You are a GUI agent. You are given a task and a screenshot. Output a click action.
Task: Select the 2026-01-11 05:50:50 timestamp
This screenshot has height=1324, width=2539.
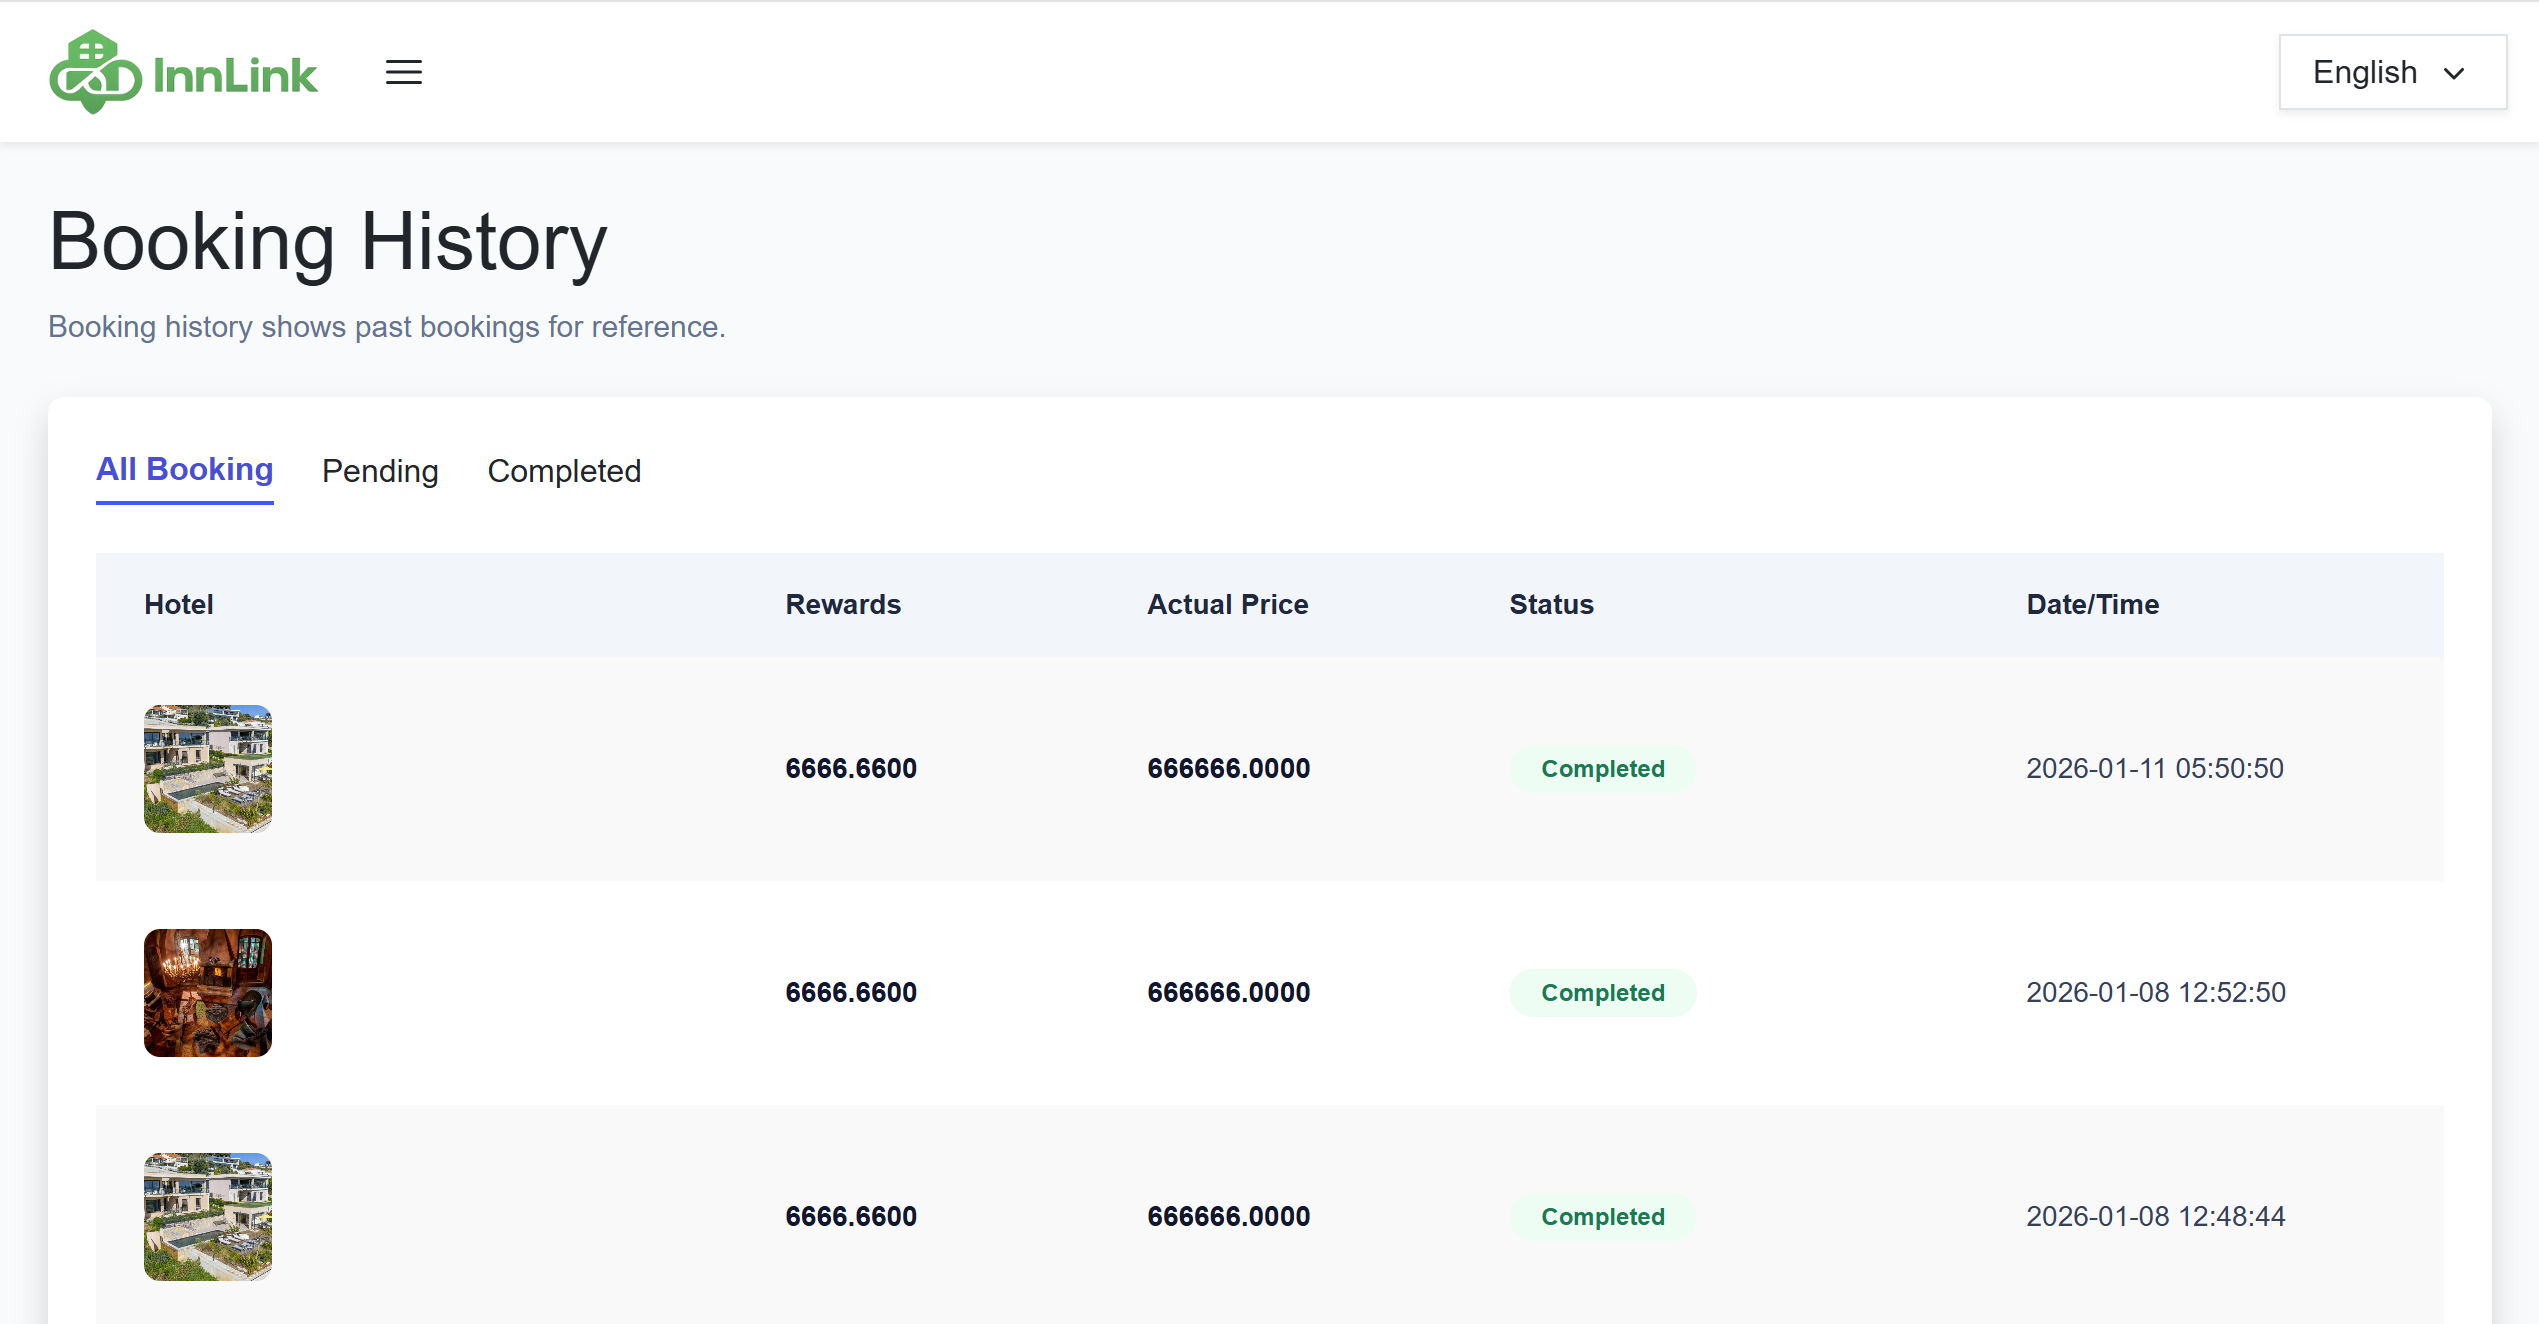coord(2154,768)
